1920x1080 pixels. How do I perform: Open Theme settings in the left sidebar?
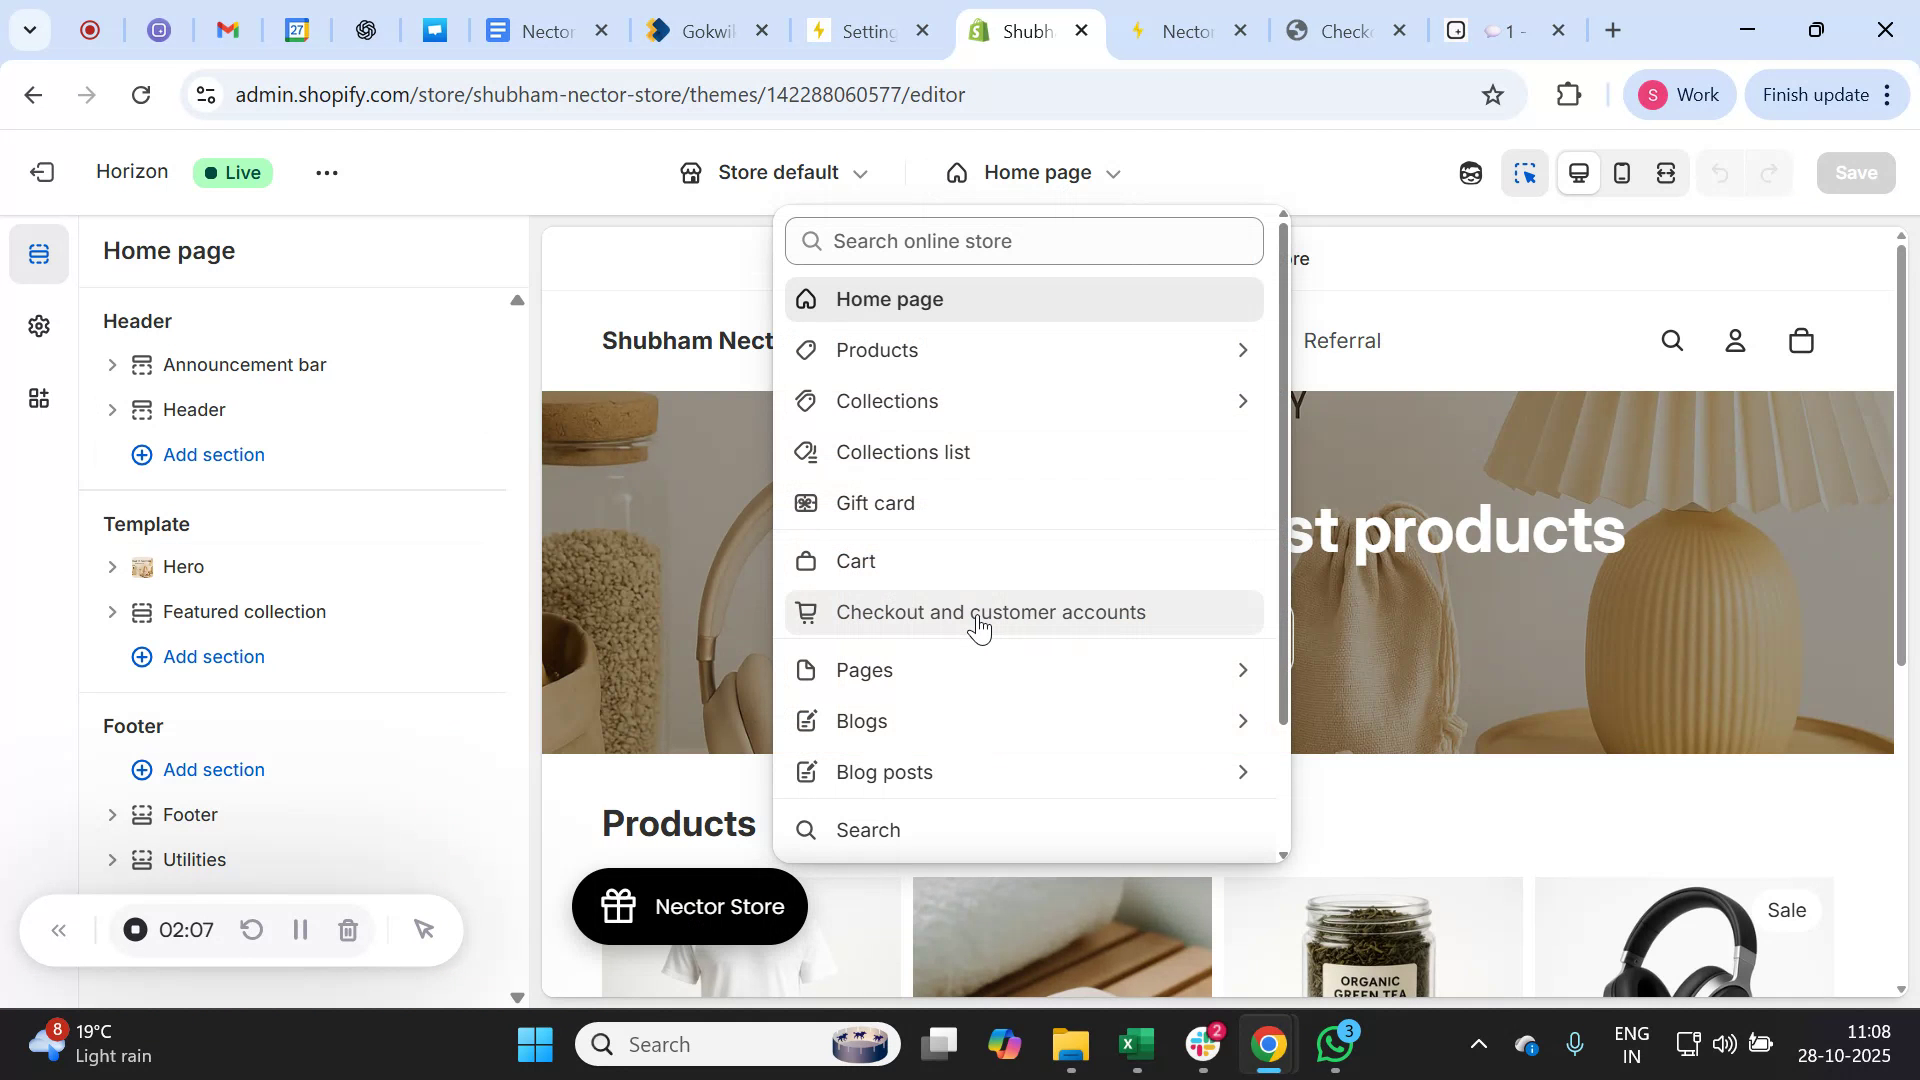38,326
